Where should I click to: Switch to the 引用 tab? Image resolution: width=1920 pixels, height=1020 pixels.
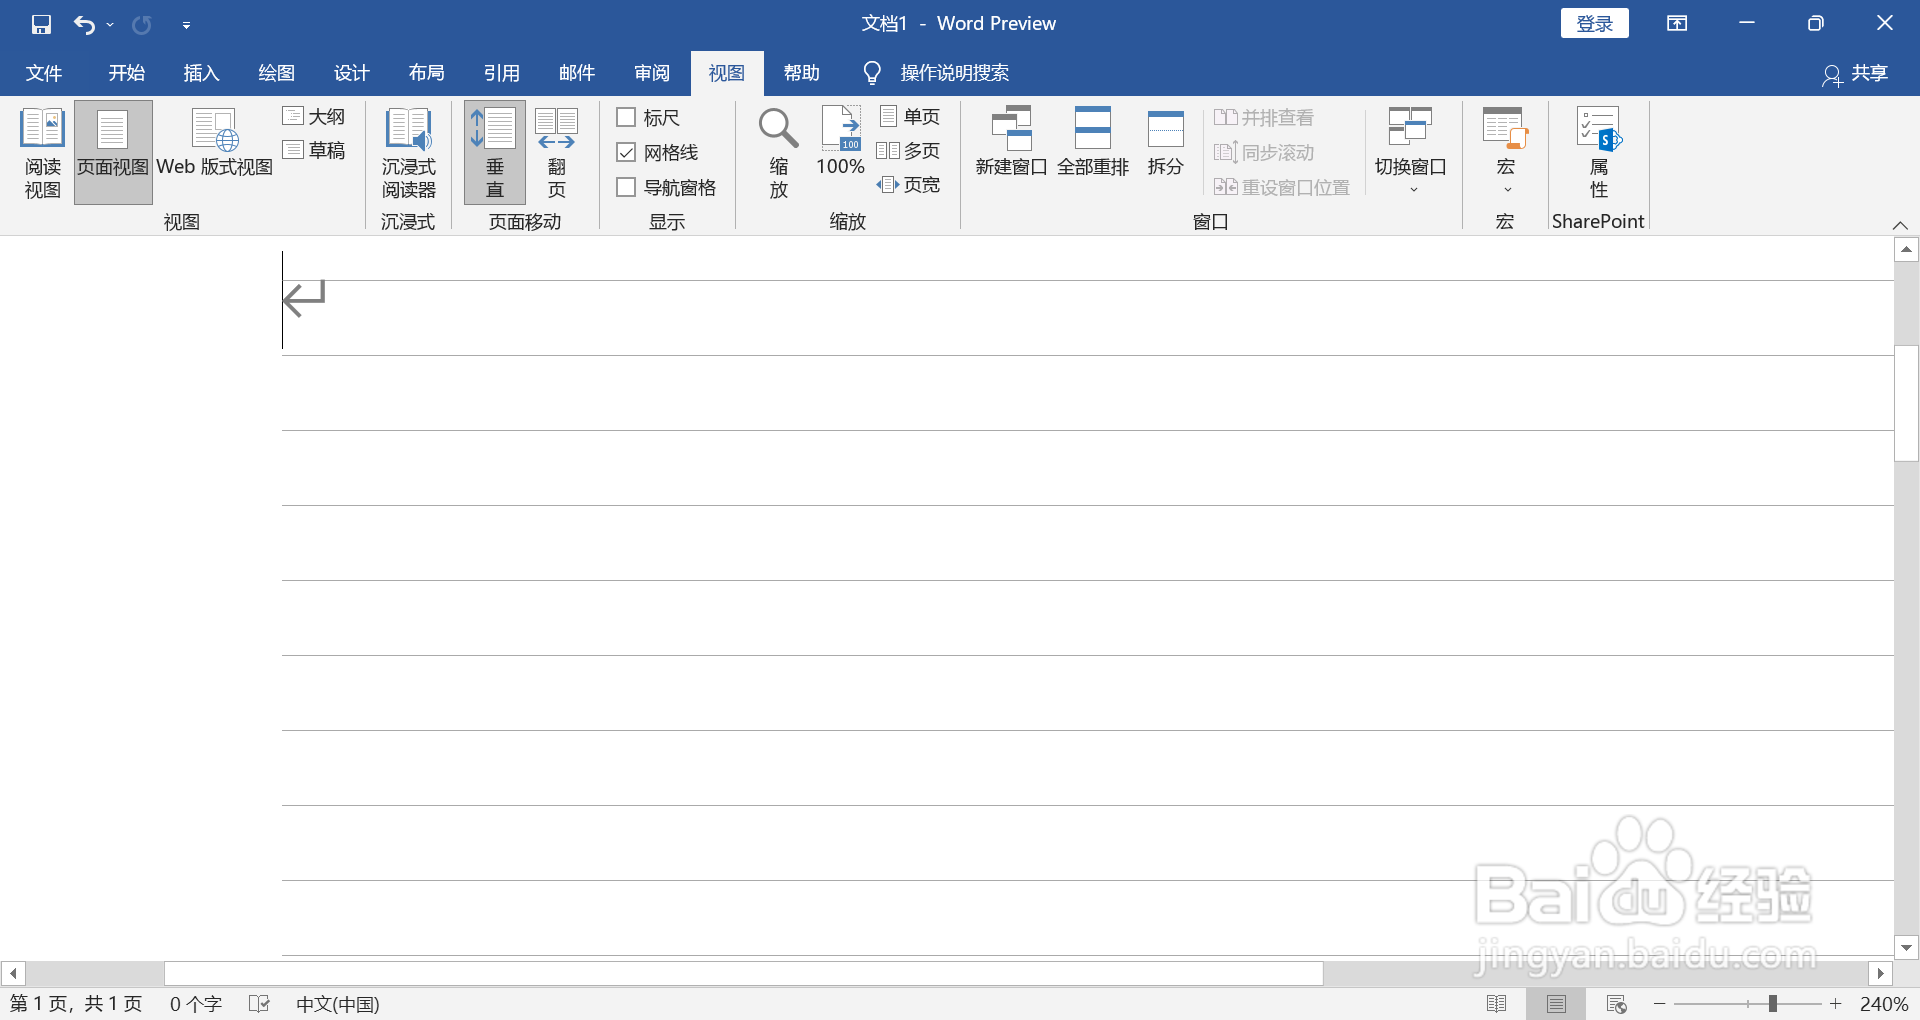click(501, 73)
